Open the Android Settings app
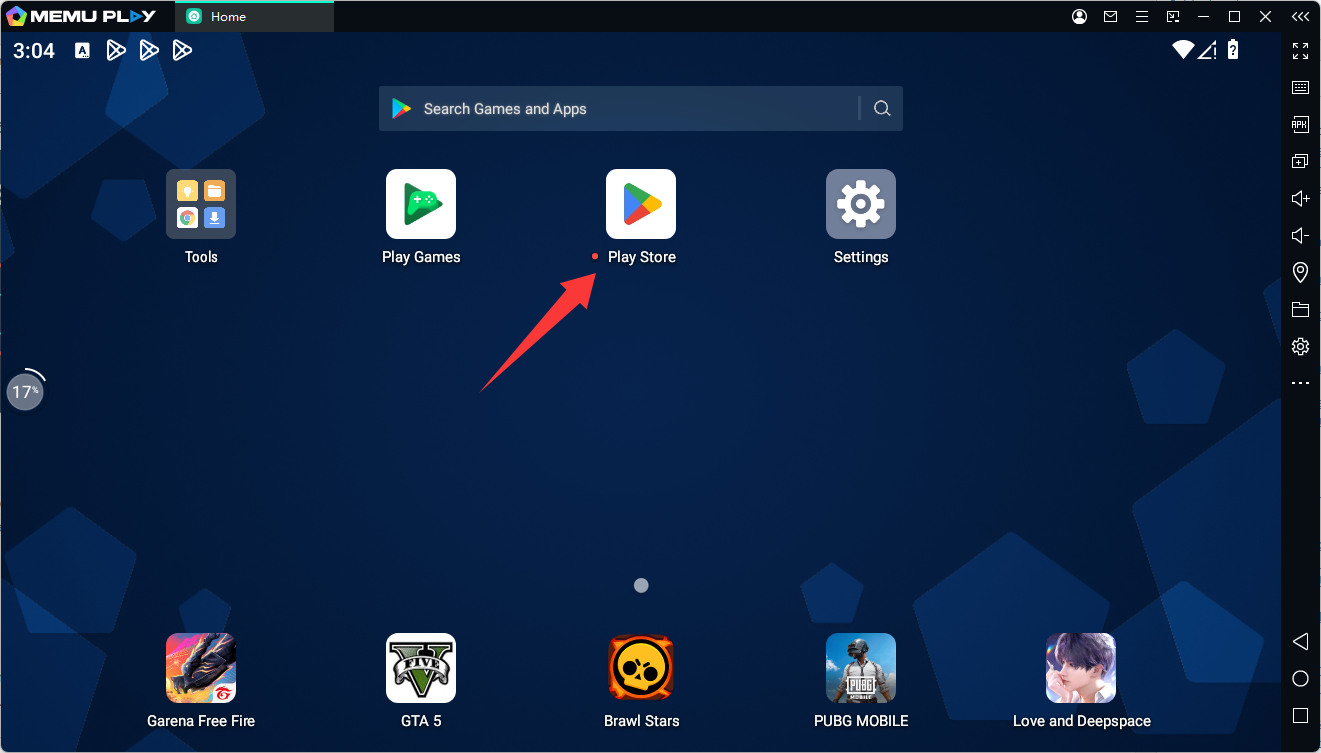 [x=860, y=204]
